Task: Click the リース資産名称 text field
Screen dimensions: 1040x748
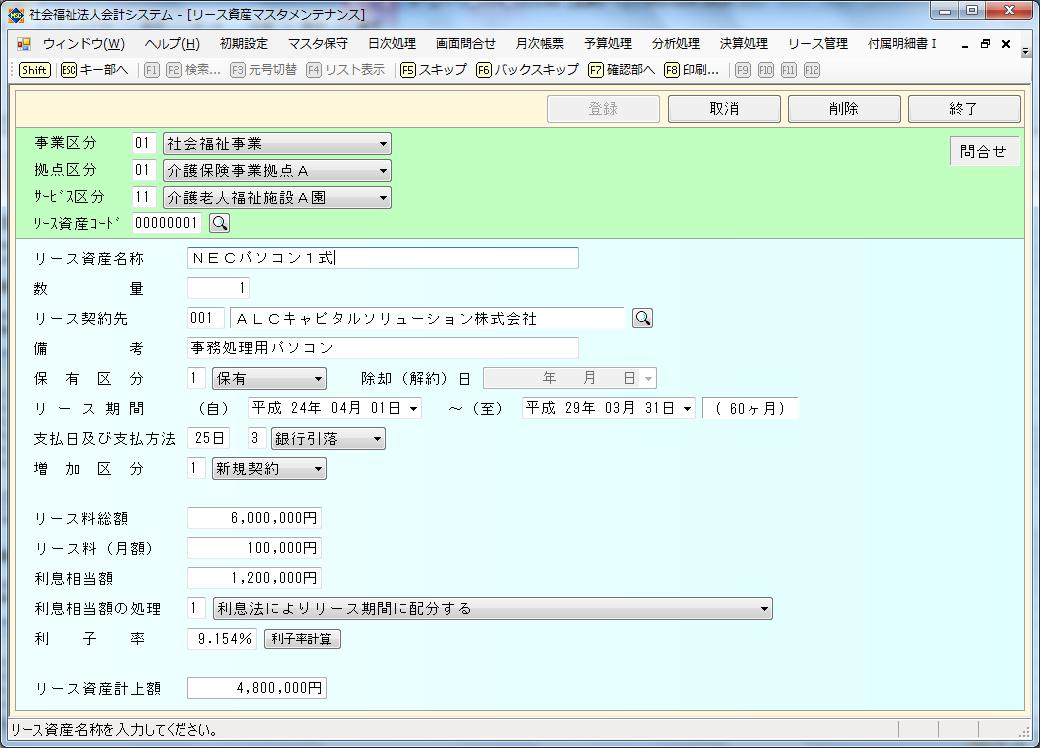Action: click(382, 258)
